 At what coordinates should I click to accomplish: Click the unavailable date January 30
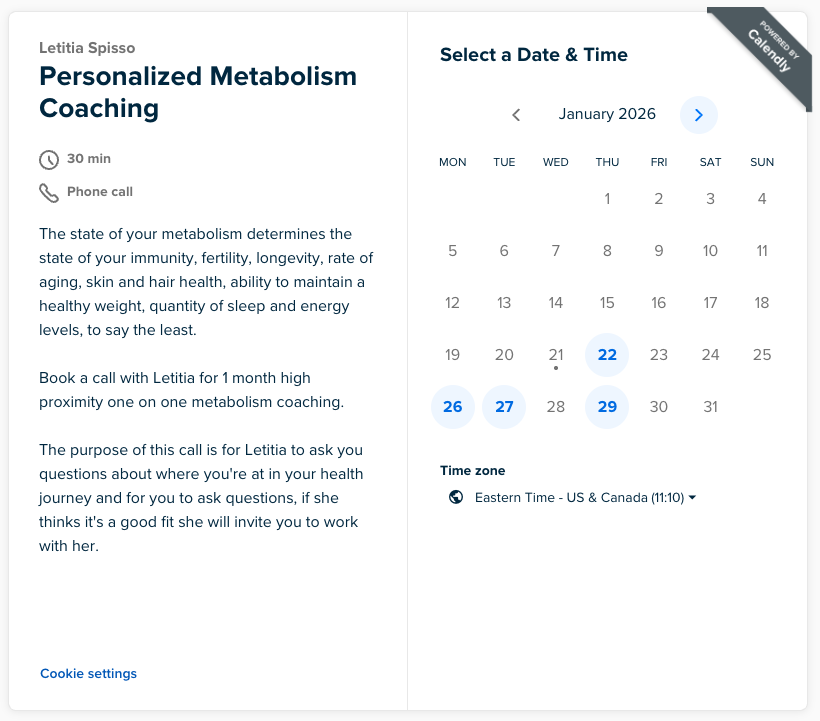tap(658, 407)
